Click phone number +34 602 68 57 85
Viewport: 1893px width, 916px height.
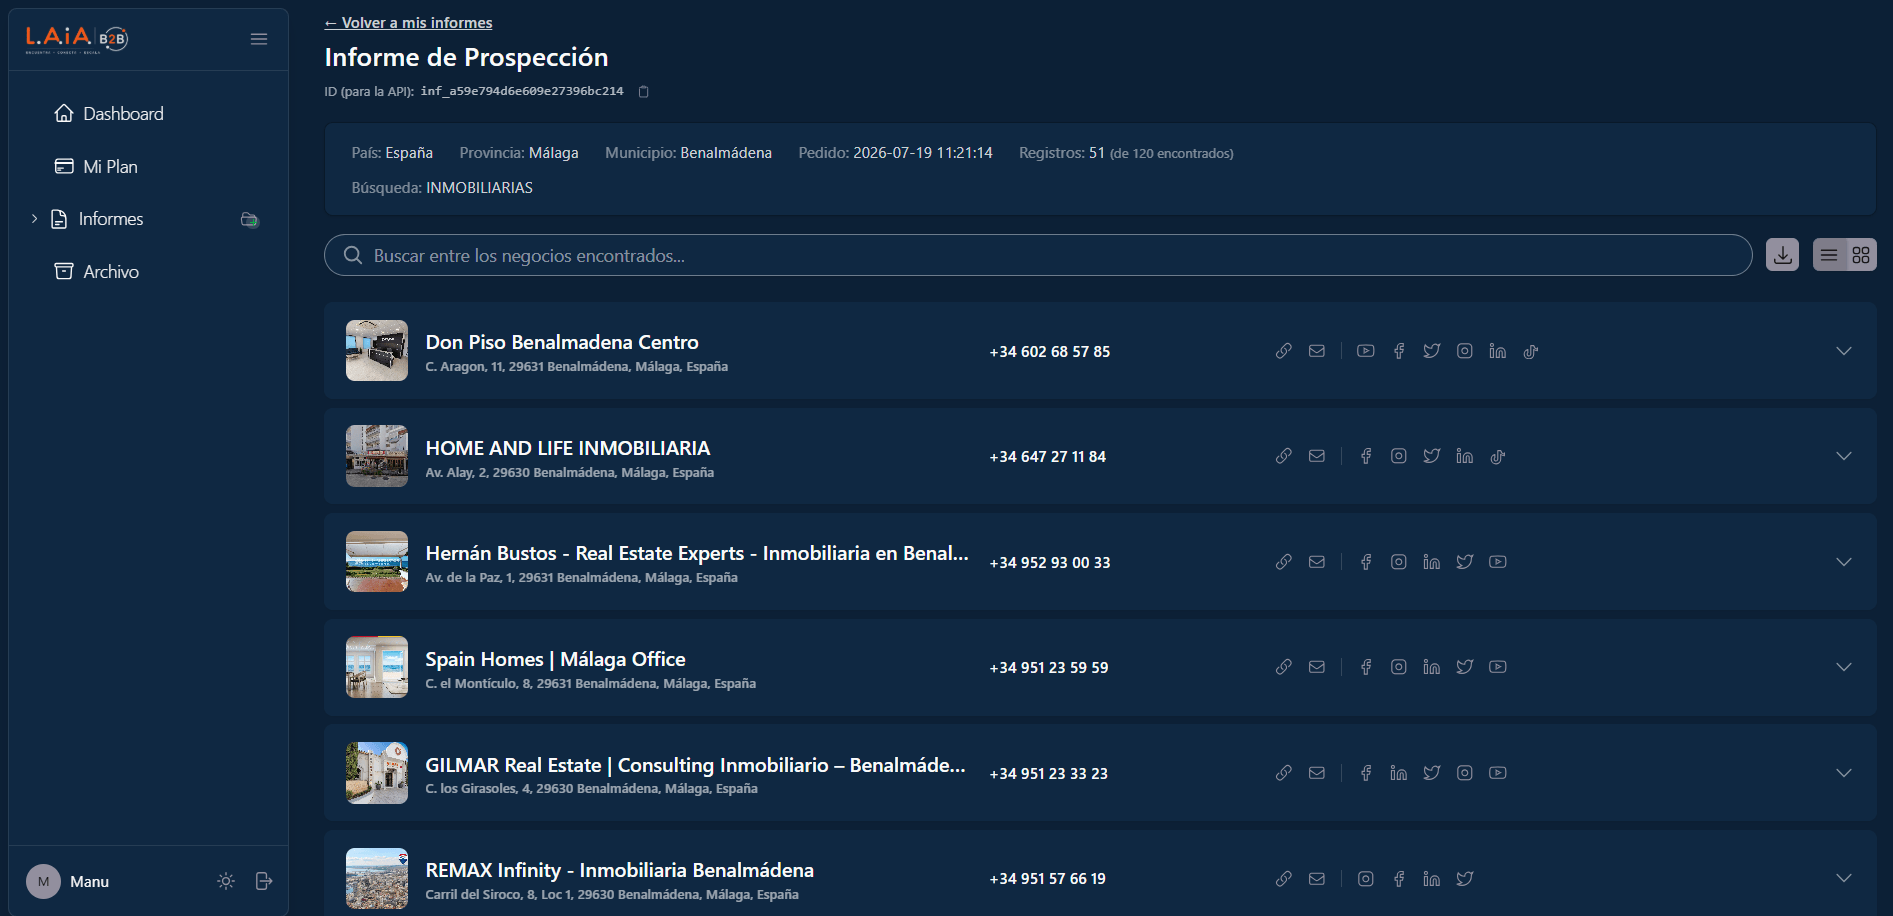(x=1050, y=352)
